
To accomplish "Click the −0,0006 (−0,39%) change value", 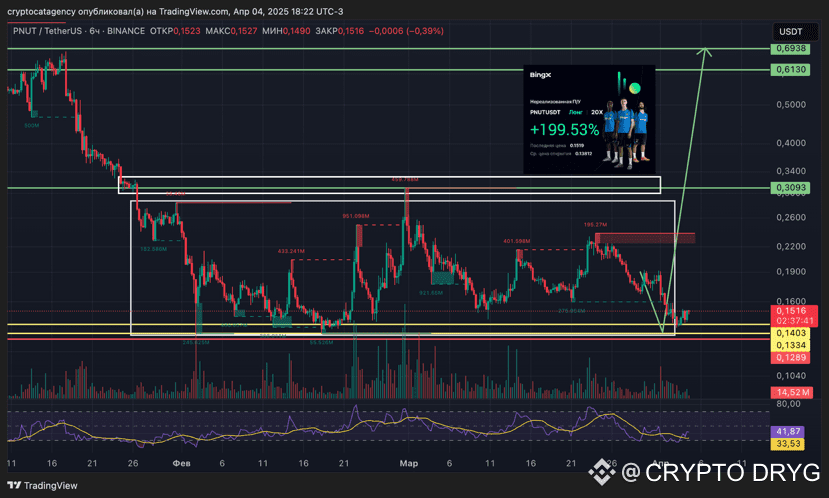I will point(406,31).
